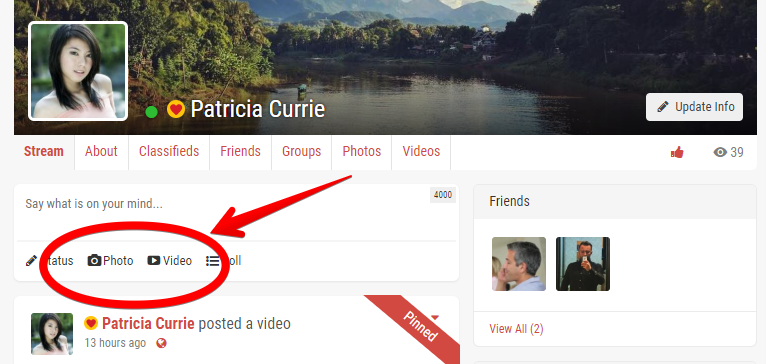Click the thumbs-up like icon
Screen dimensions: 766x364
click(677, 152)
